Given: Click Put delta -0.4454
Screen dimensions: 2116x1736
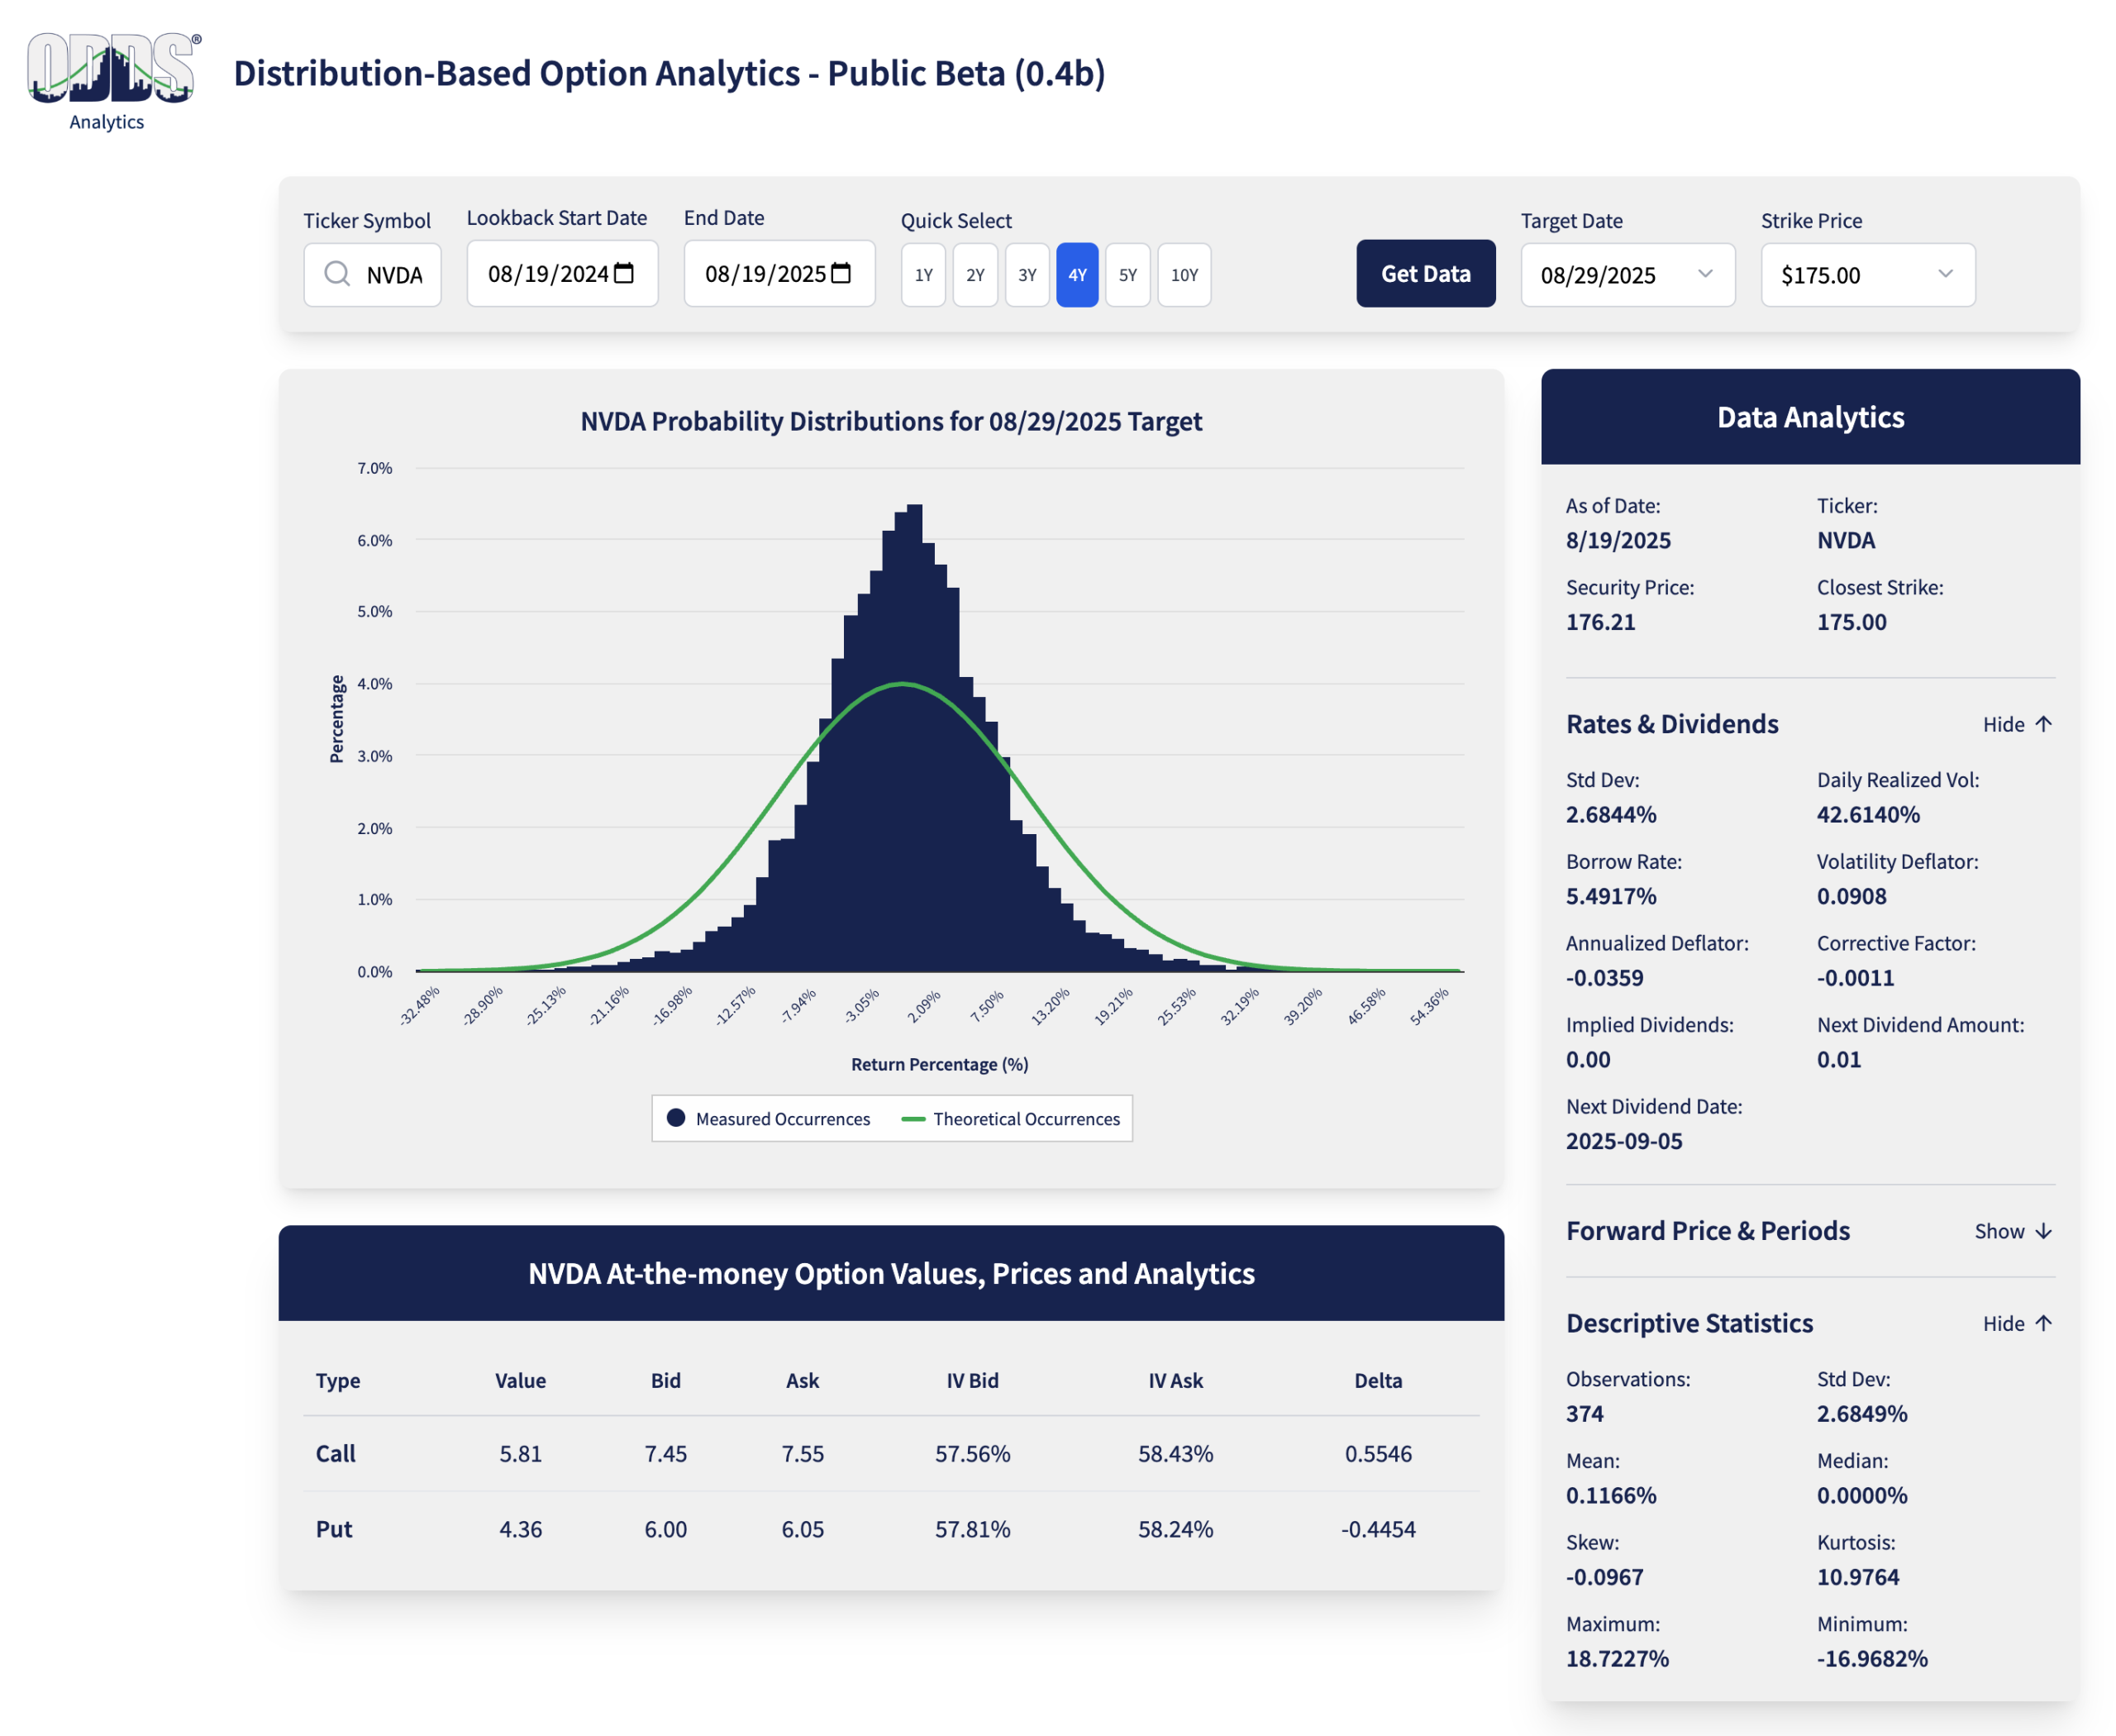Looking at the screenshot, I should click(x=1377, y=1529).
